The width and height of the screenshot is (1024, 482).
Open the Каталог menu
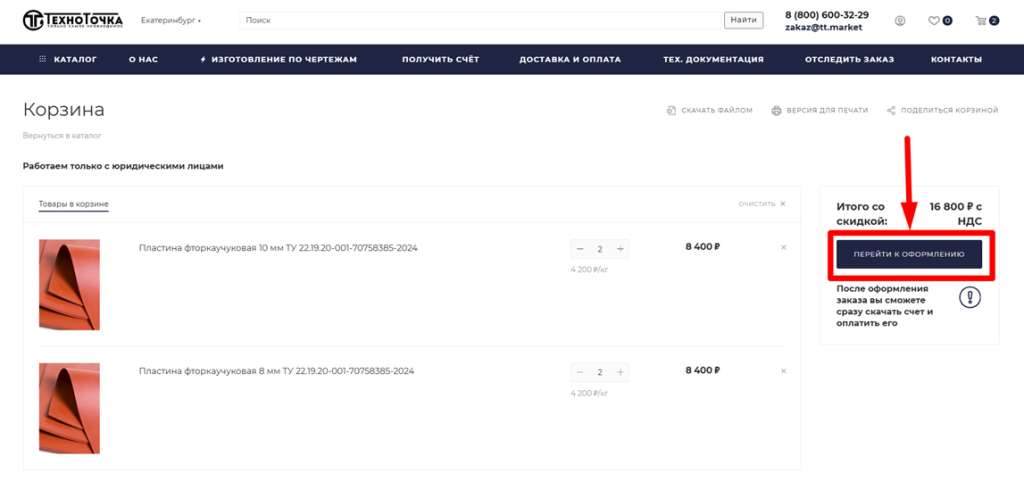68,59
